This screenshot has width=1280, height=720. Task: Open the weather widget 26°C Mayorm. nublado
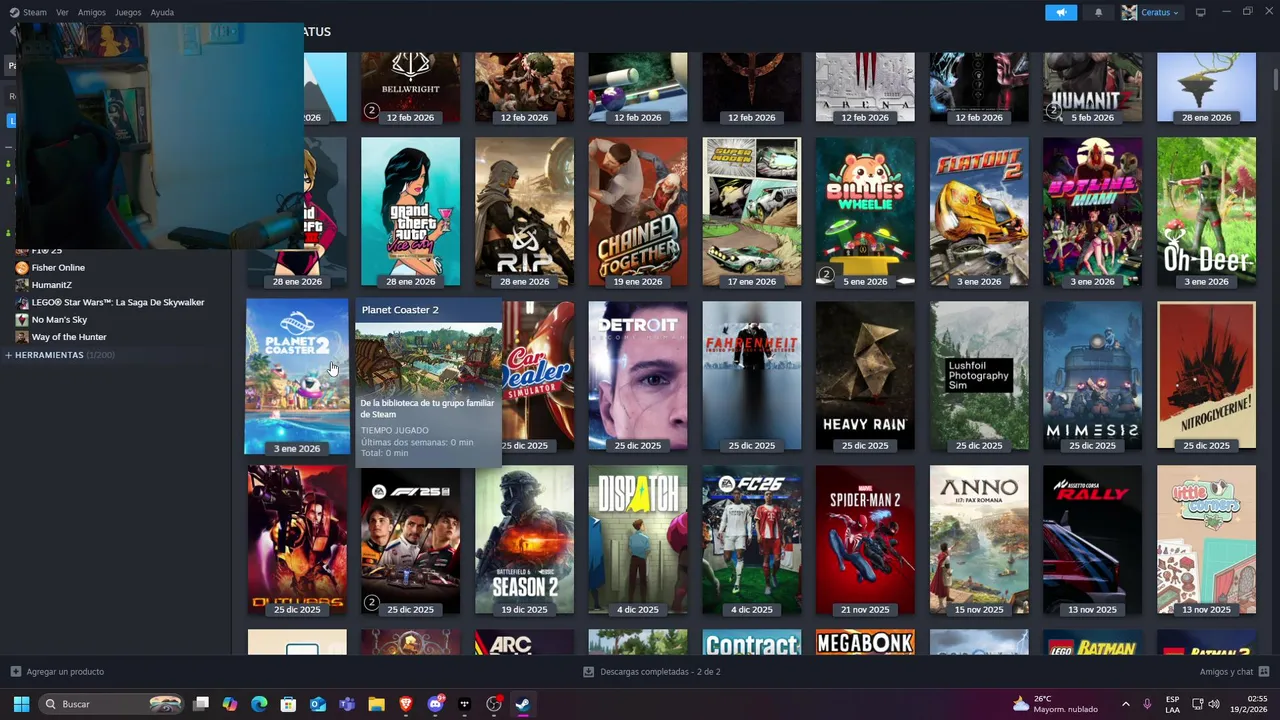1054,704
